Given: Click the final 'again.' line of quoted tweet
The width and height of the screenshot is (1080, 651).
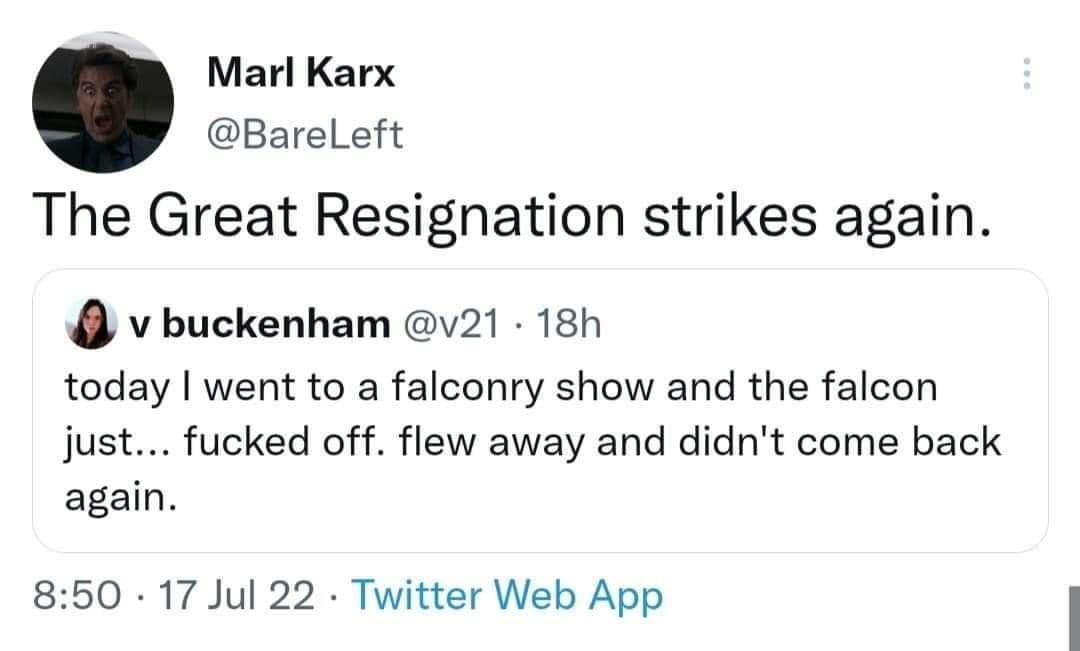Looking at the screenshot, I should pos(121,495).
